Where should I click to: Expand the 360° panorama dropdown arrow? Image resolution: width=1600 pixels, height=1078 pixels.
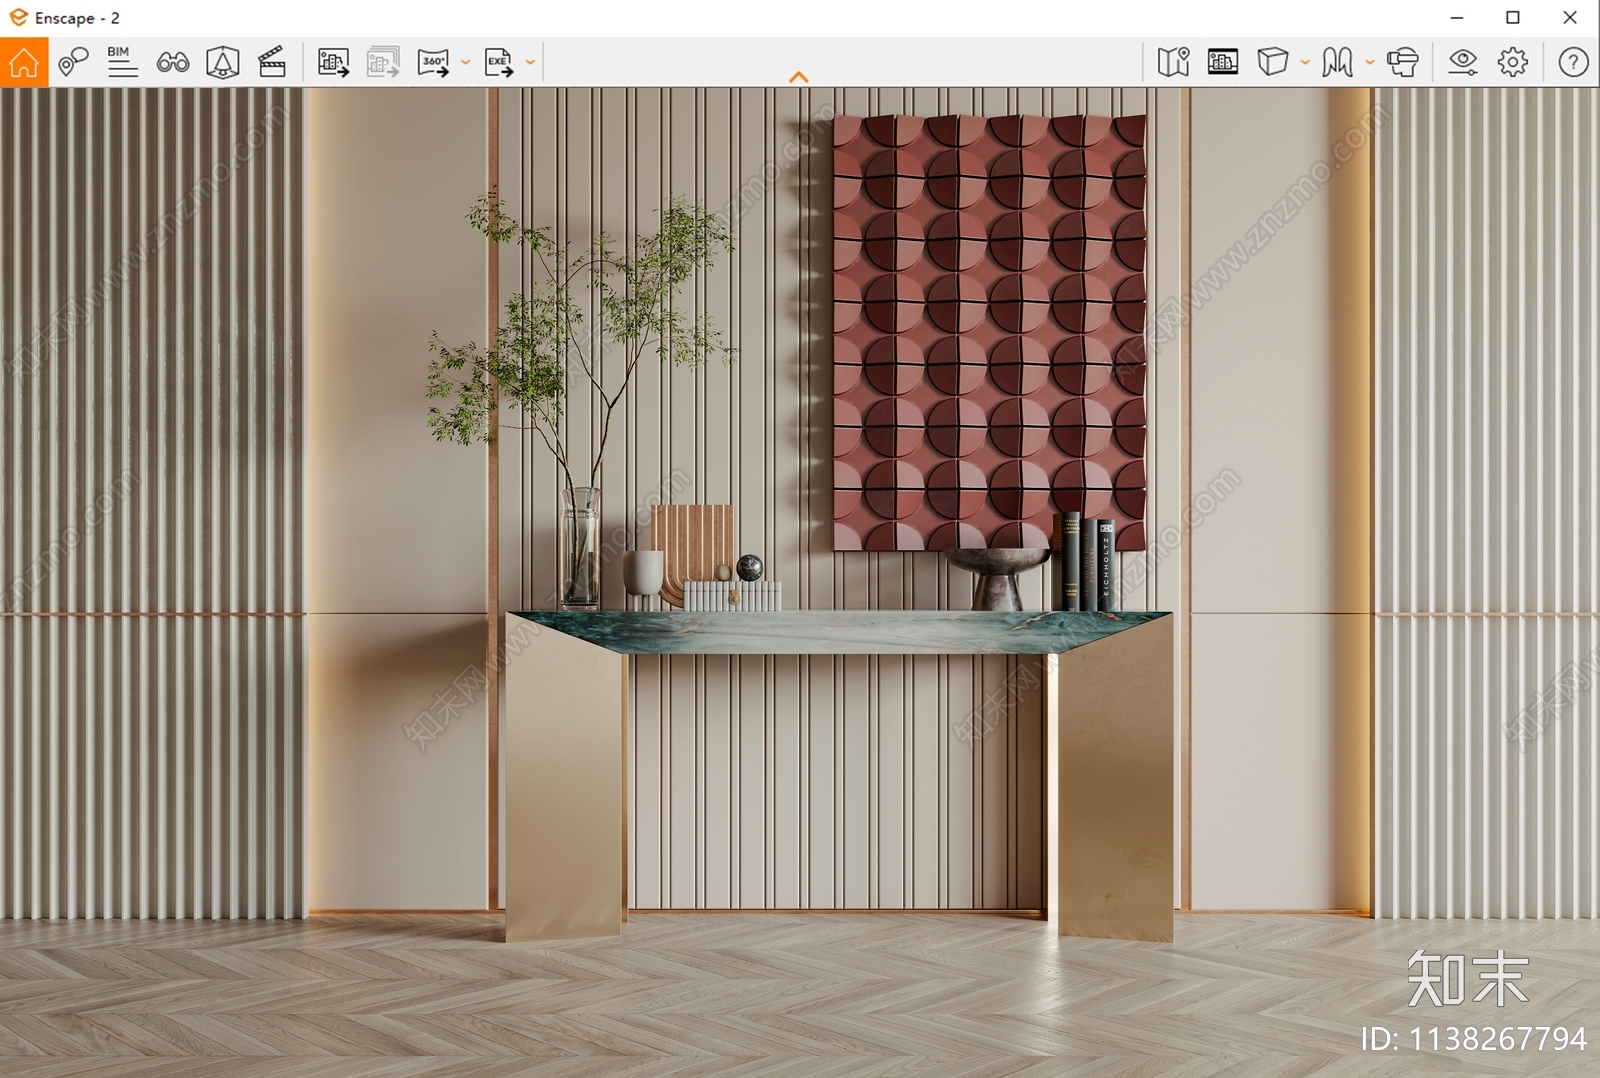click(465, 62)
